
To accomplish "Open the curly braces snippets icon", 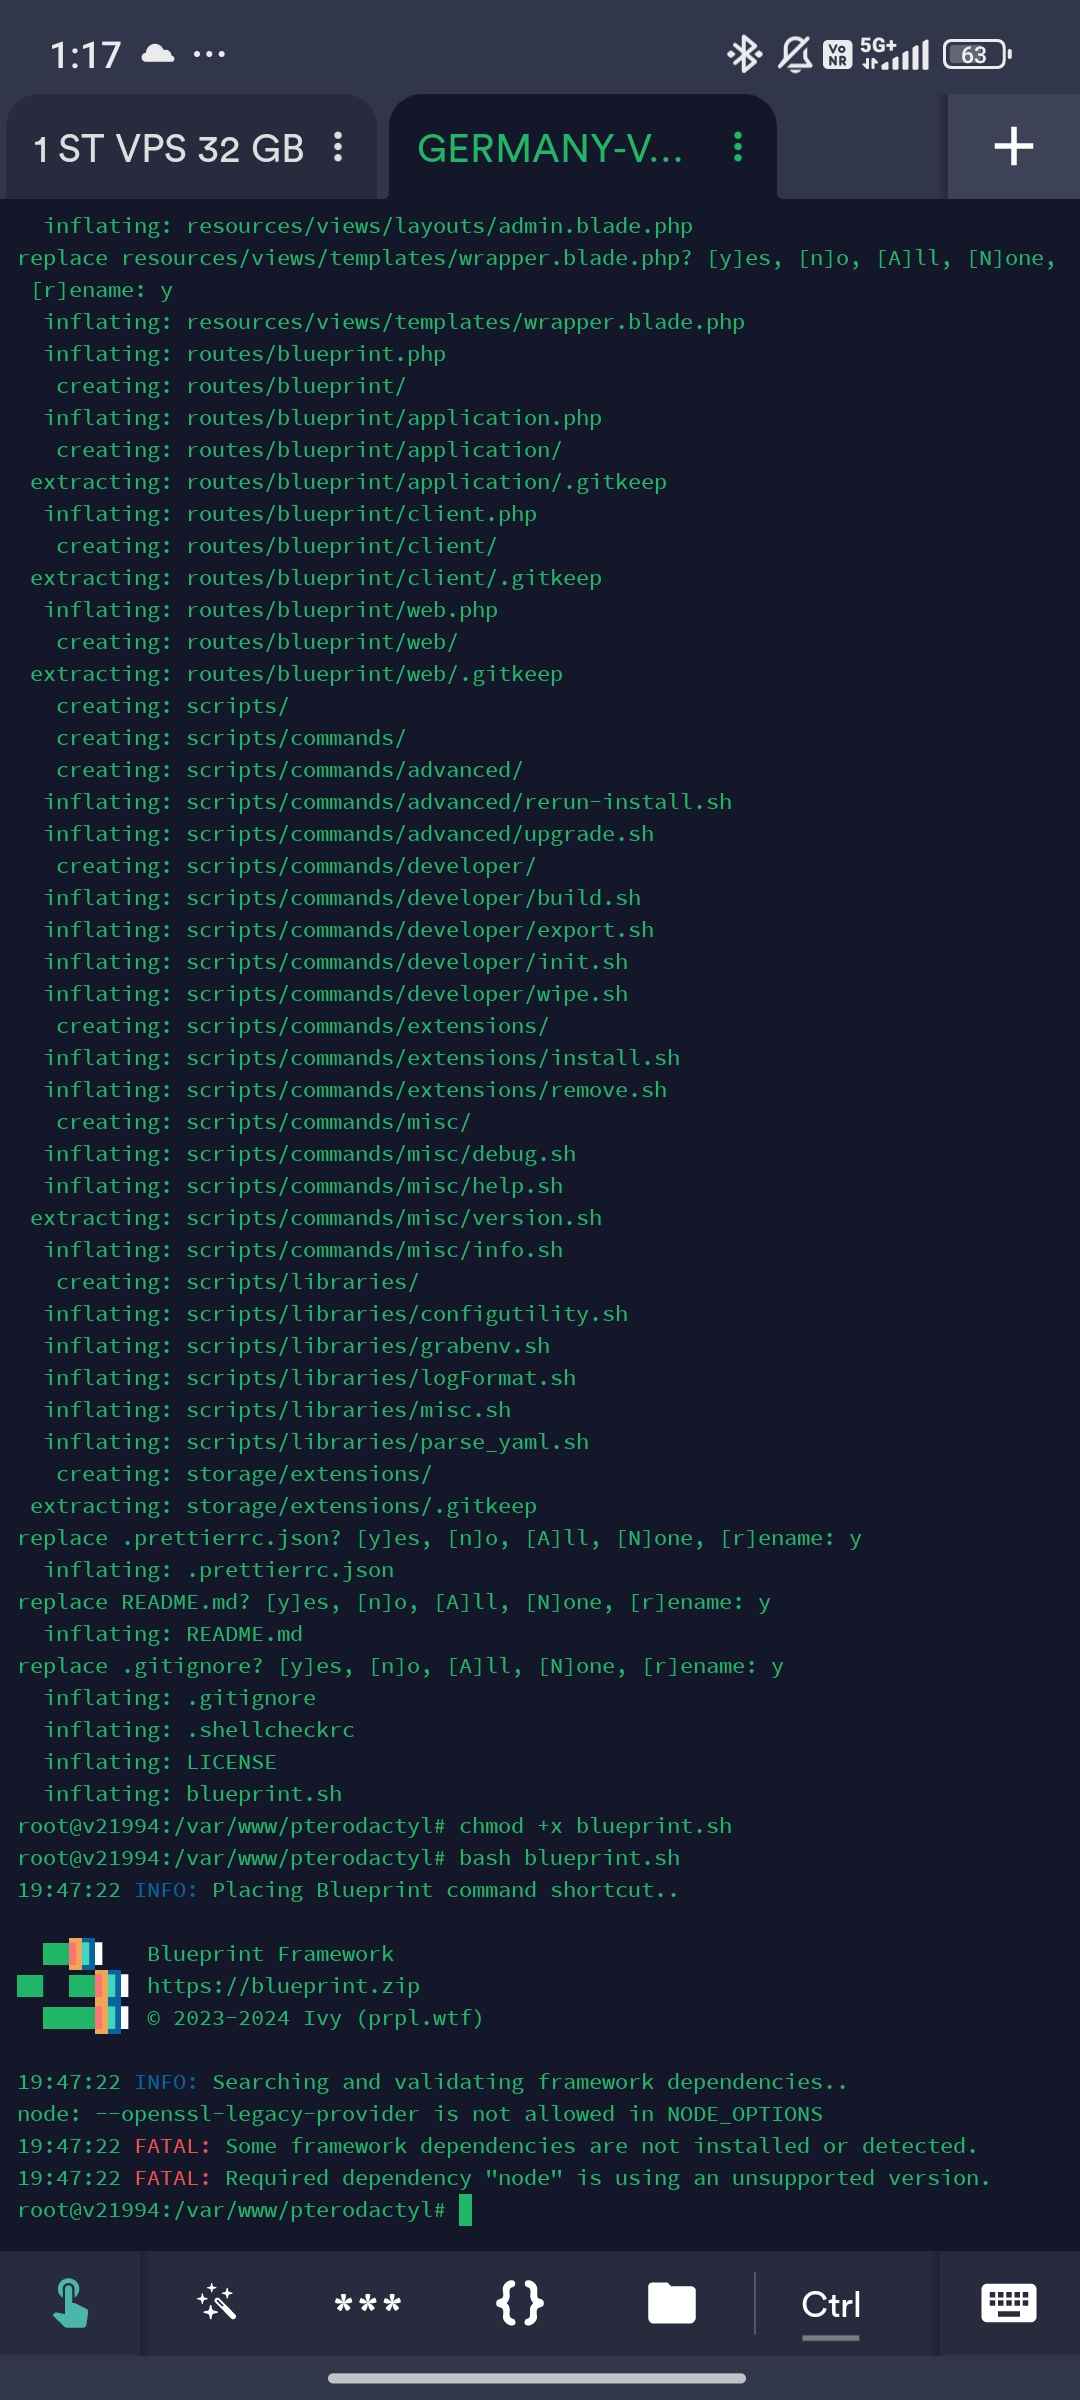I will coord(520,2303).
